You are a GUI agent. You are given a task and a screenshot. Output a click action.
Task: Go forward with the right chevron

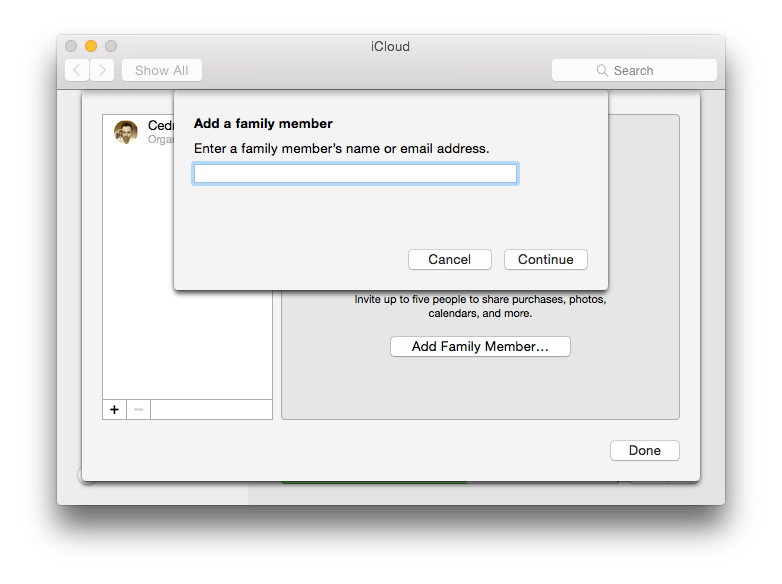click(x=102, y=70)
